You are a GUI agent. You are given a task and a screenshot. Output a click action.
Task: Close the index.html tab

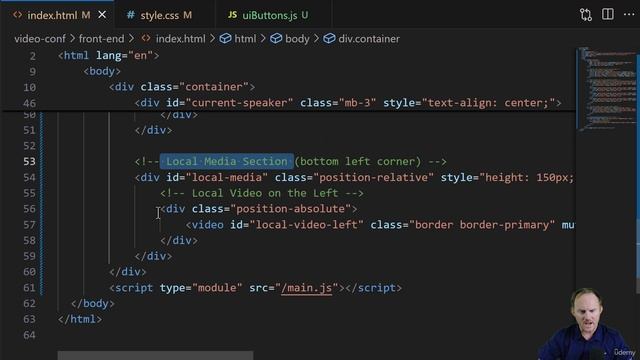click(x=102, y=15)
